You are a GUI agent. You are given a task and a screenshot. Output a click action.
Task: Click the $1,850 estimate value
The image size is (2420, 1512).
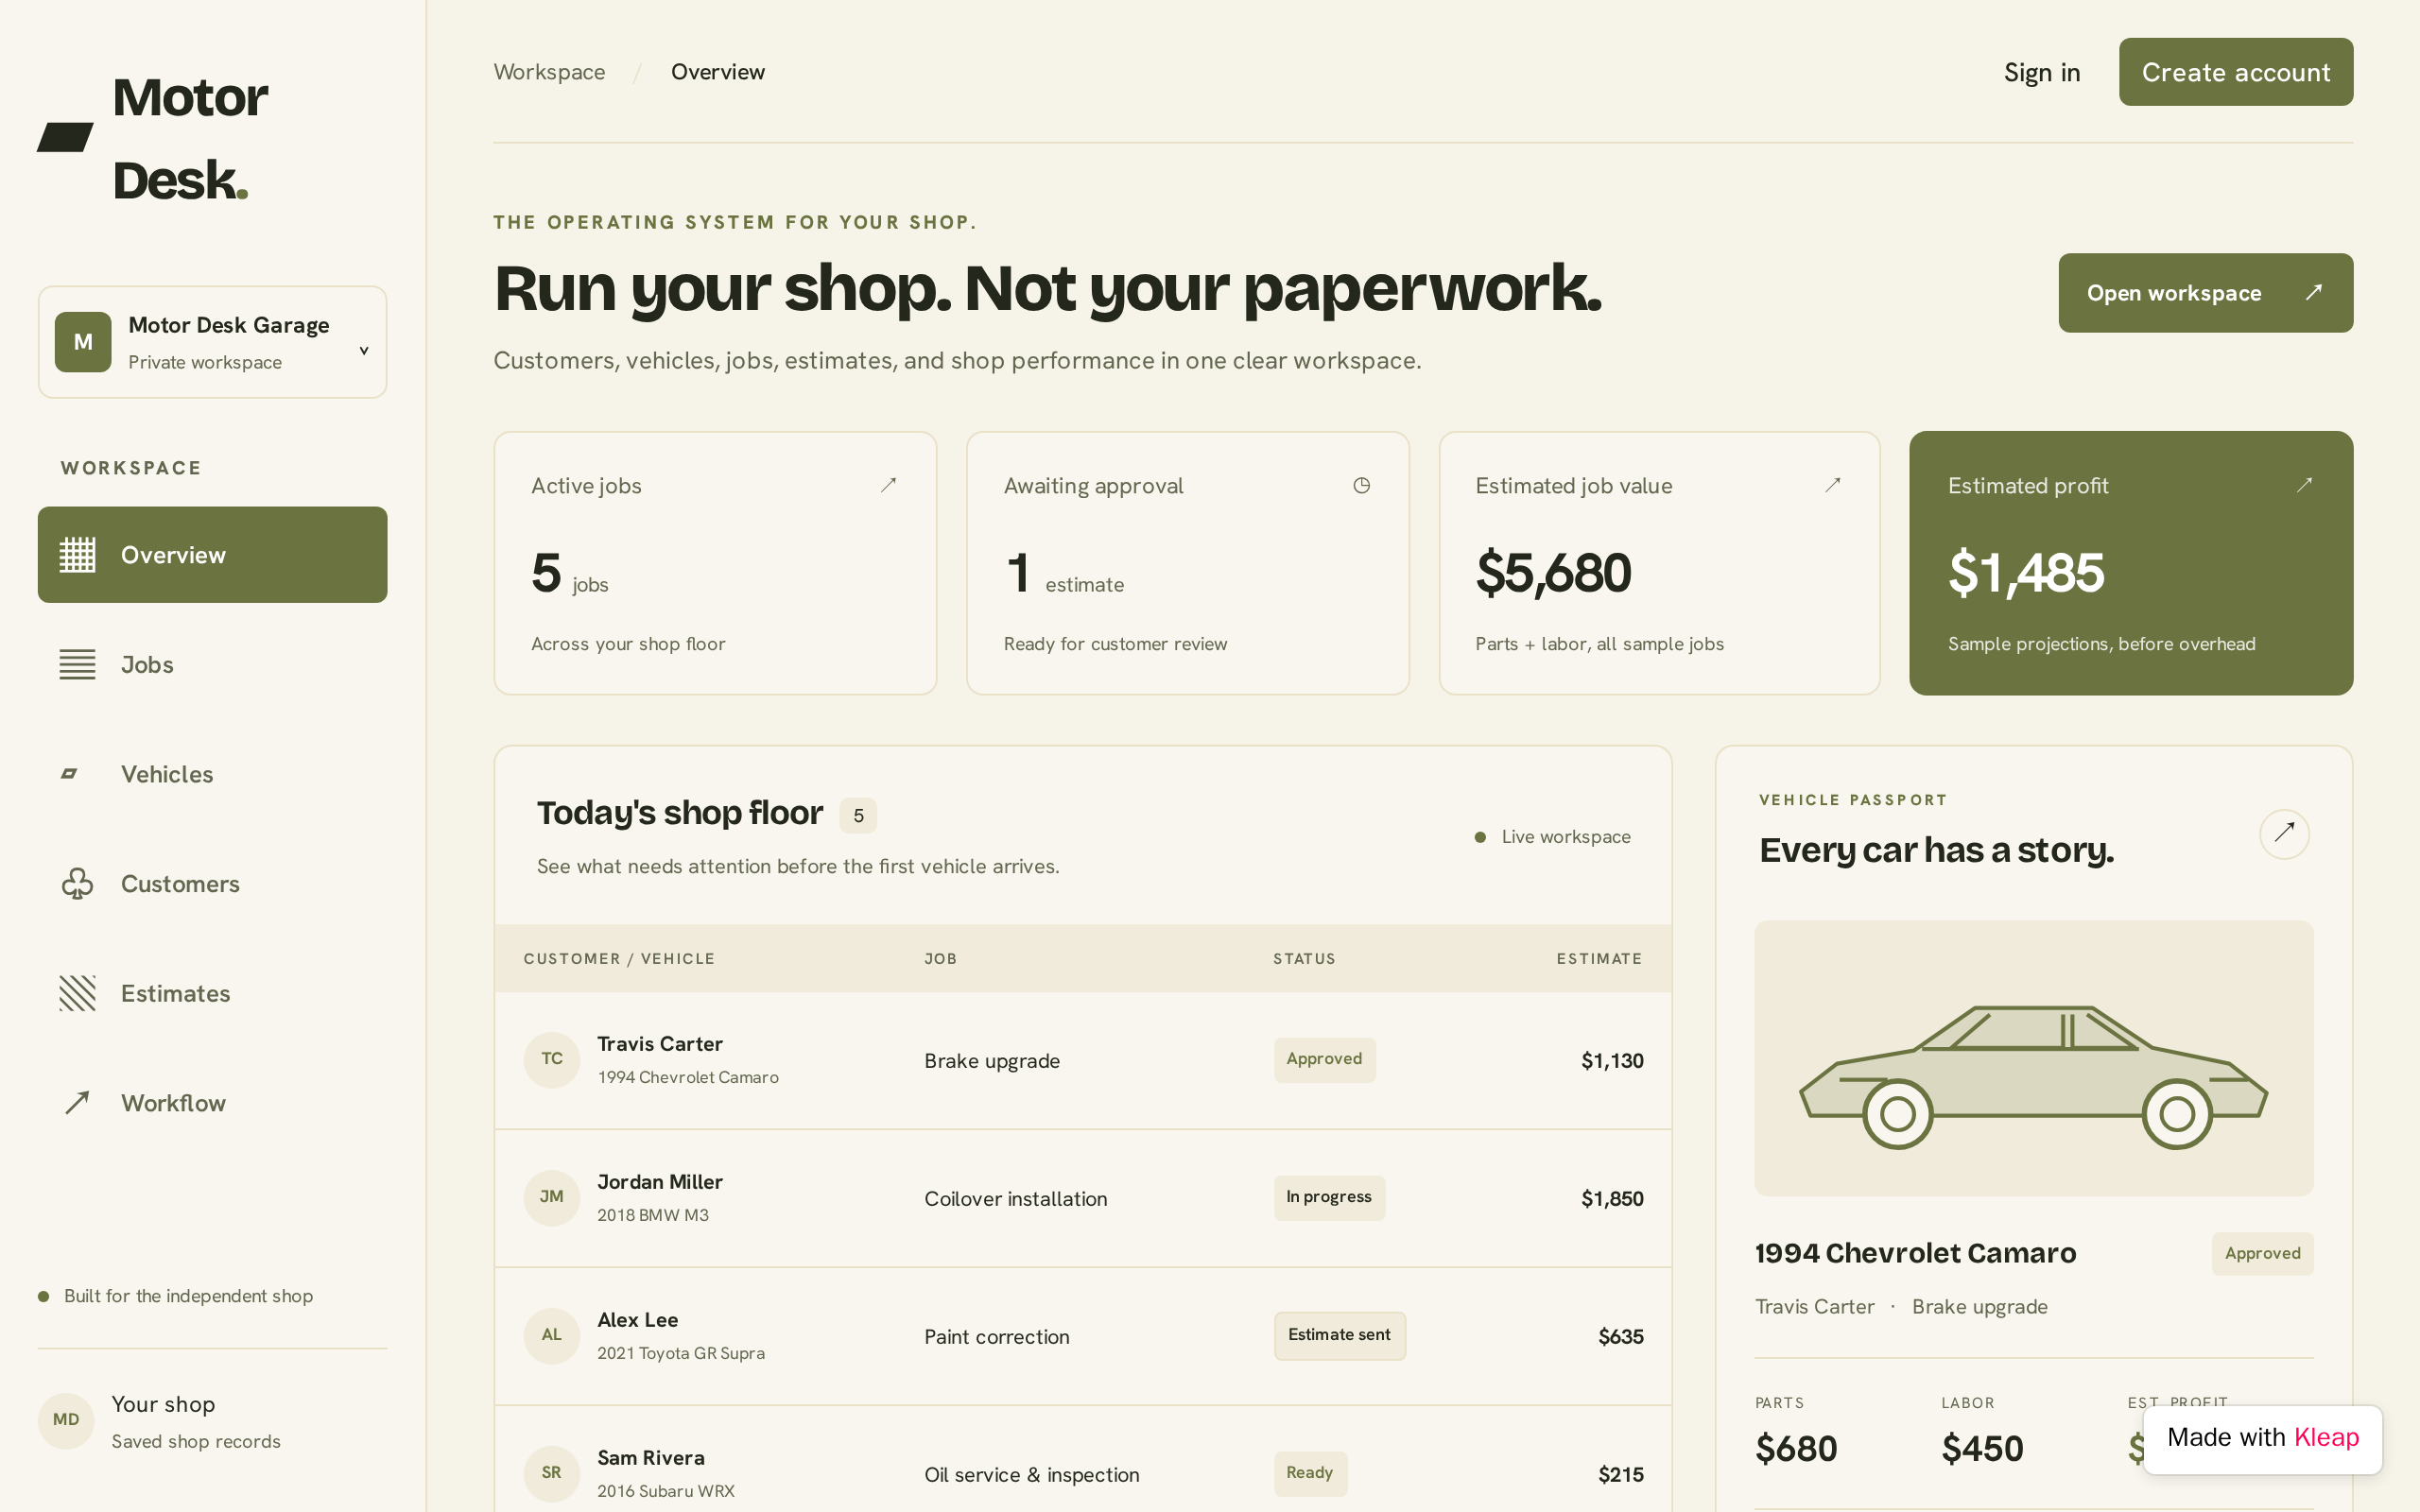(x=1612, y=1198)
